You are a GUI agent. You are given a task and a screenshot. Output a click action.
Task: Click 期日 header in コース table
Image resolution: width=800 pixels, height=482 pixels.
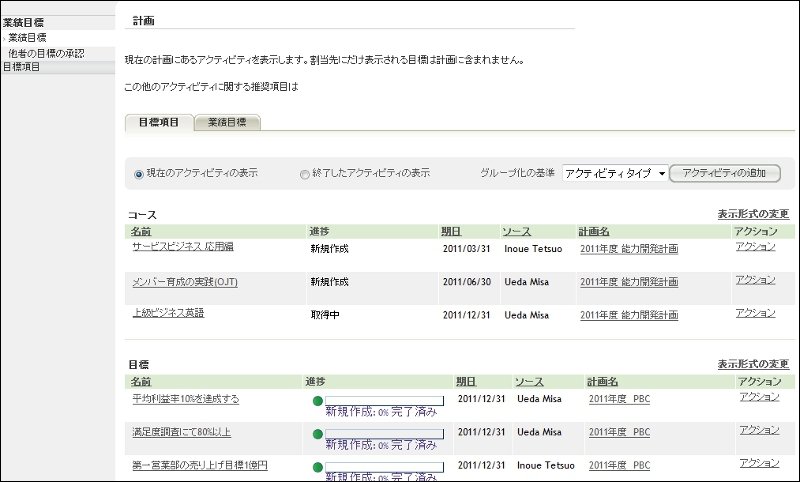point(451,232)
